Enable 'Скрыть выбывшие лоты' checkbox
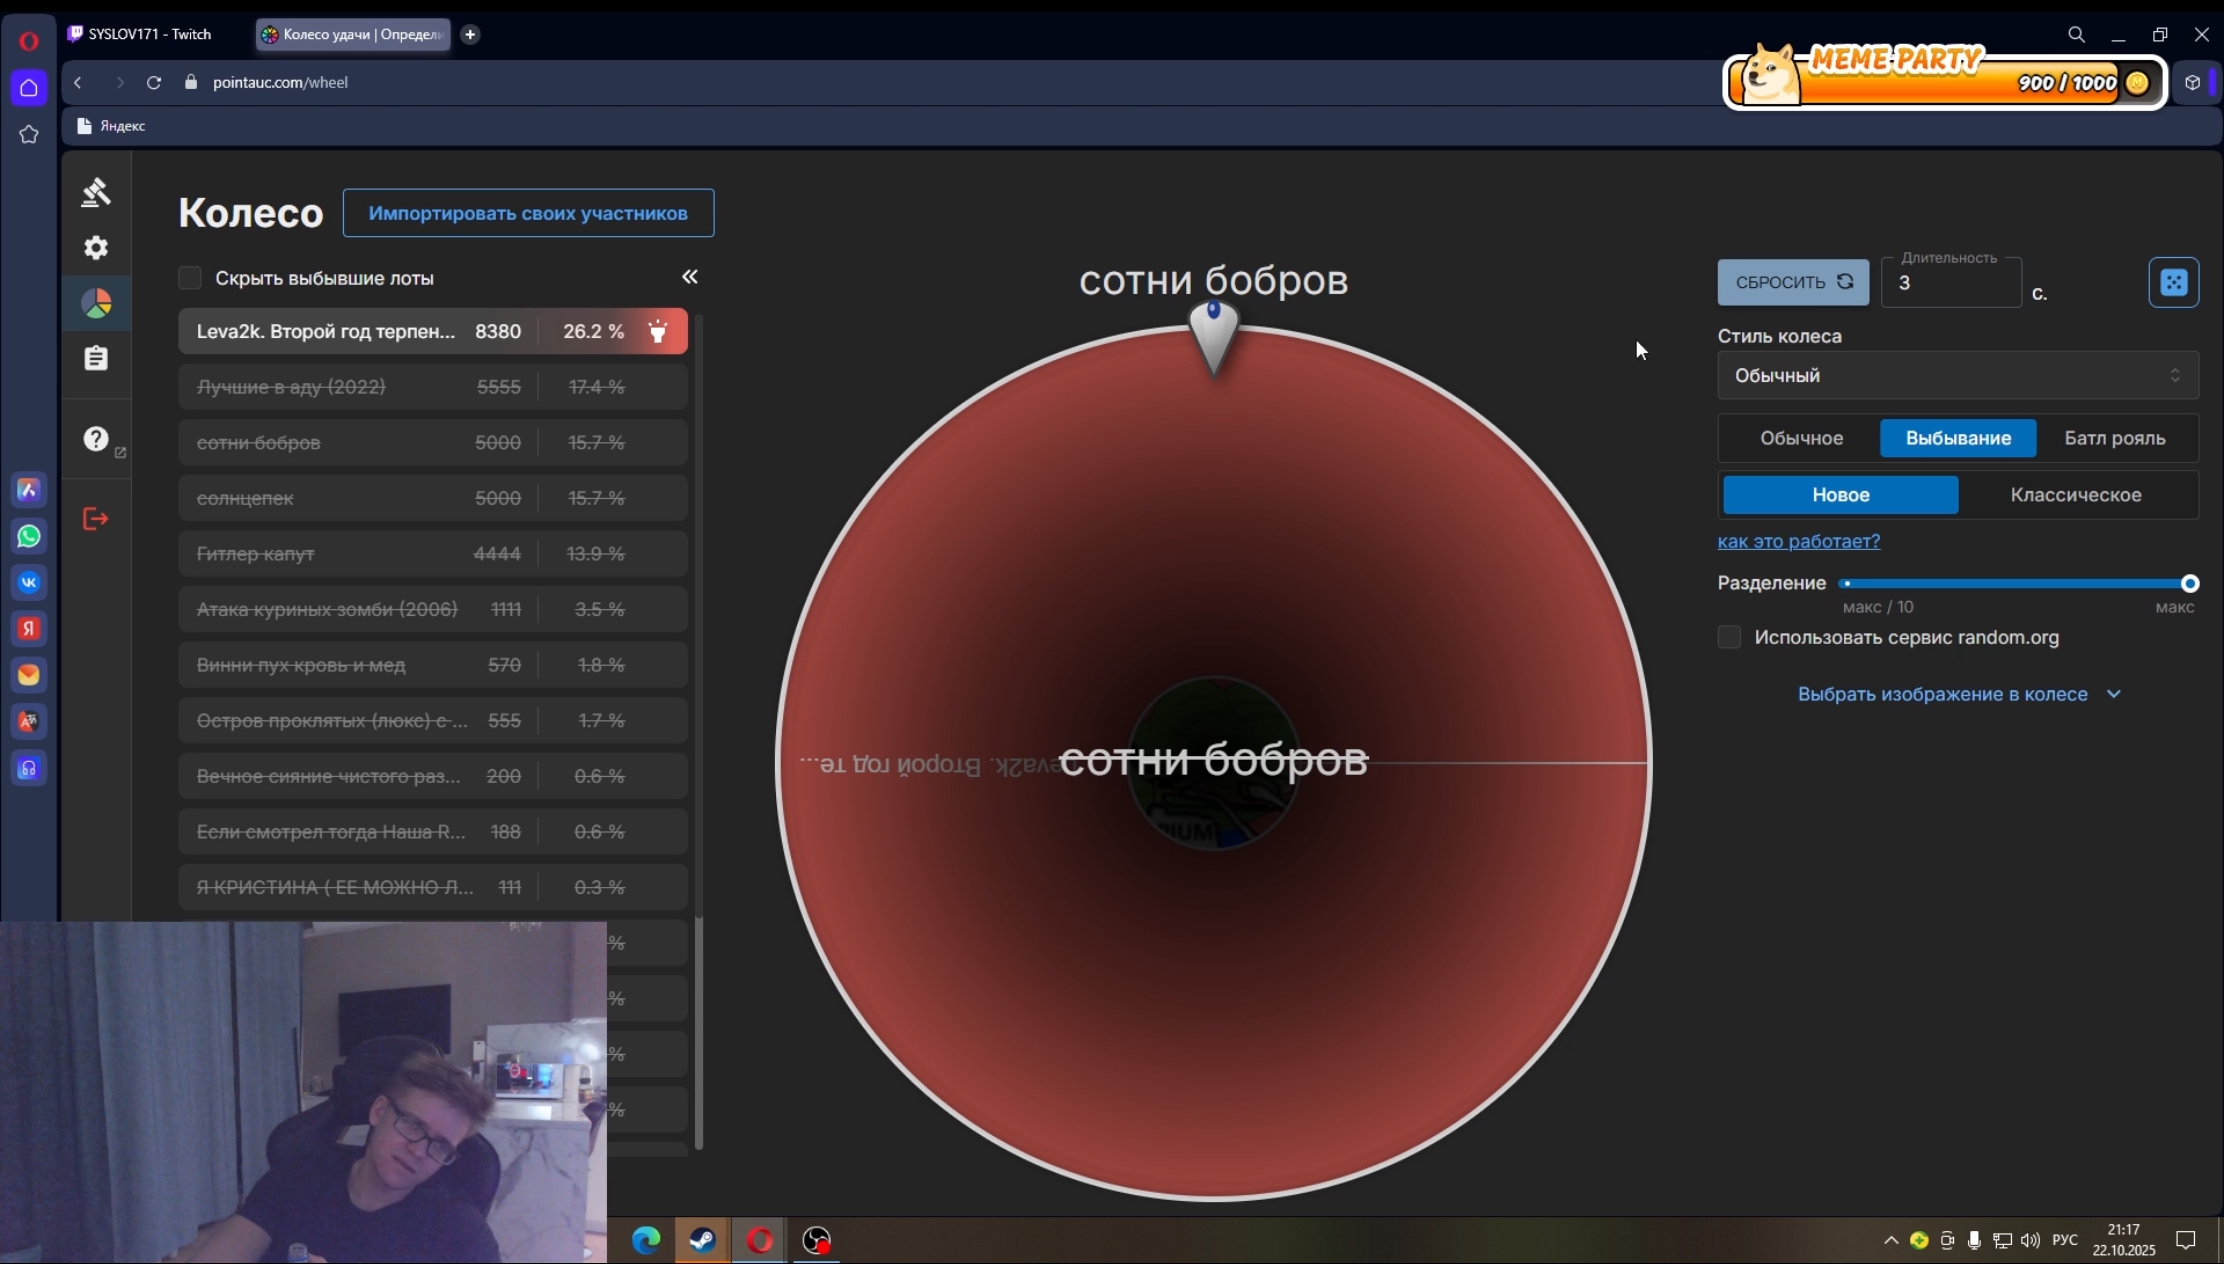 [190, 278]
